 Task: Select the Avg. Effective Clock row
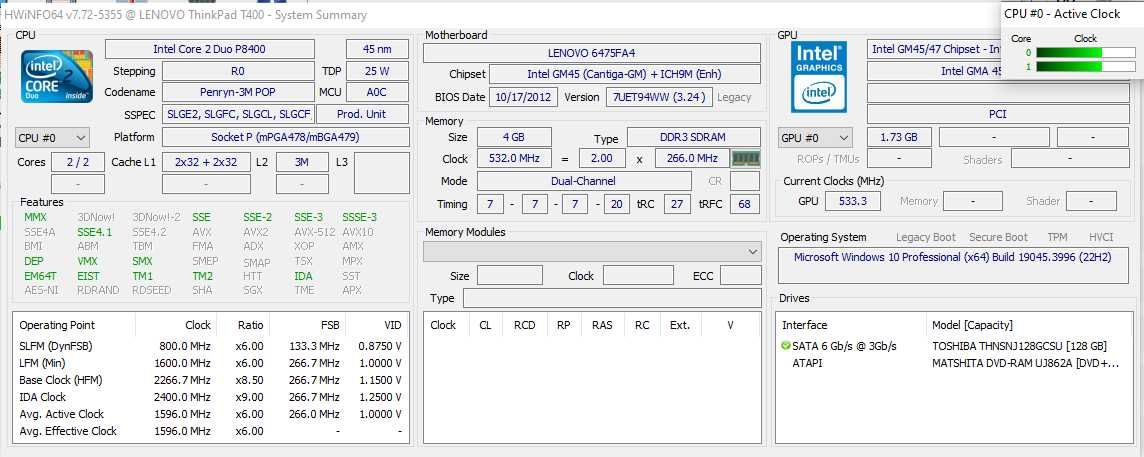click(211, 431)
